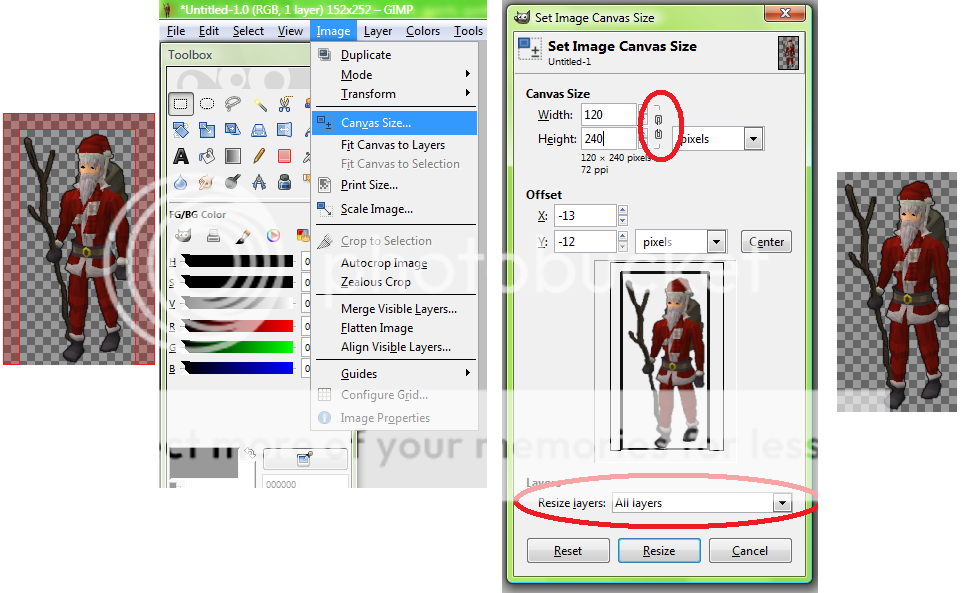The width and height of the screenshot is (979, 593).
Task: Select the Rectangle Select tool
Action: [181, 103]
